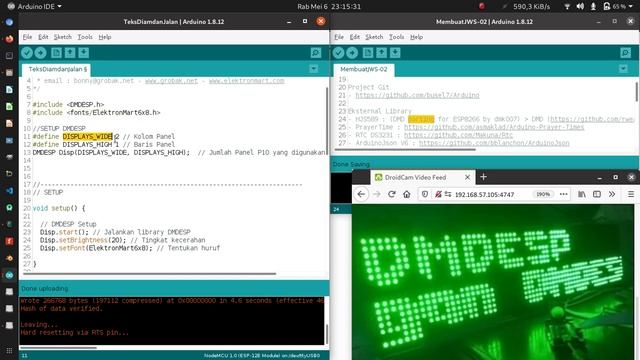The width and height of the screenshot is (640, 360).
Task: Show applications grid in dock
Action: [9, 350]
